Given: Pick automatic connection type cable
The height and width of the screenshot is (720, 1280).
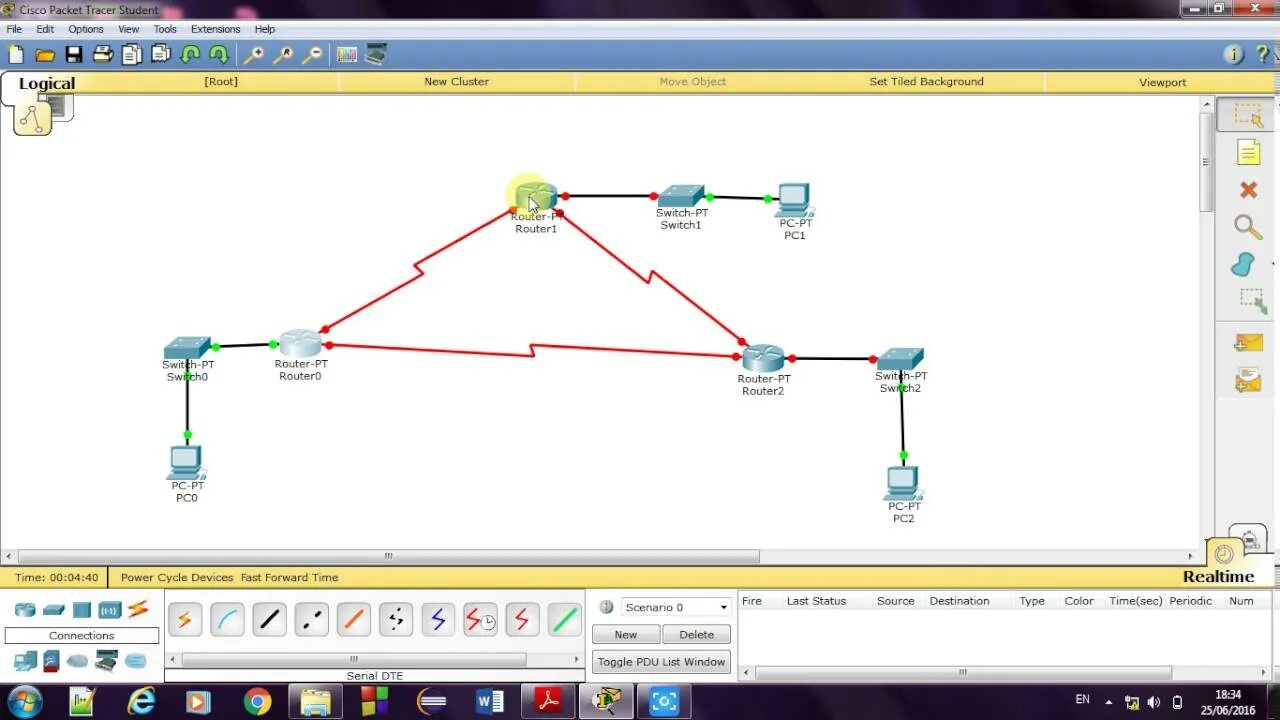Looking at the screenshot, I should coord(184,620).
